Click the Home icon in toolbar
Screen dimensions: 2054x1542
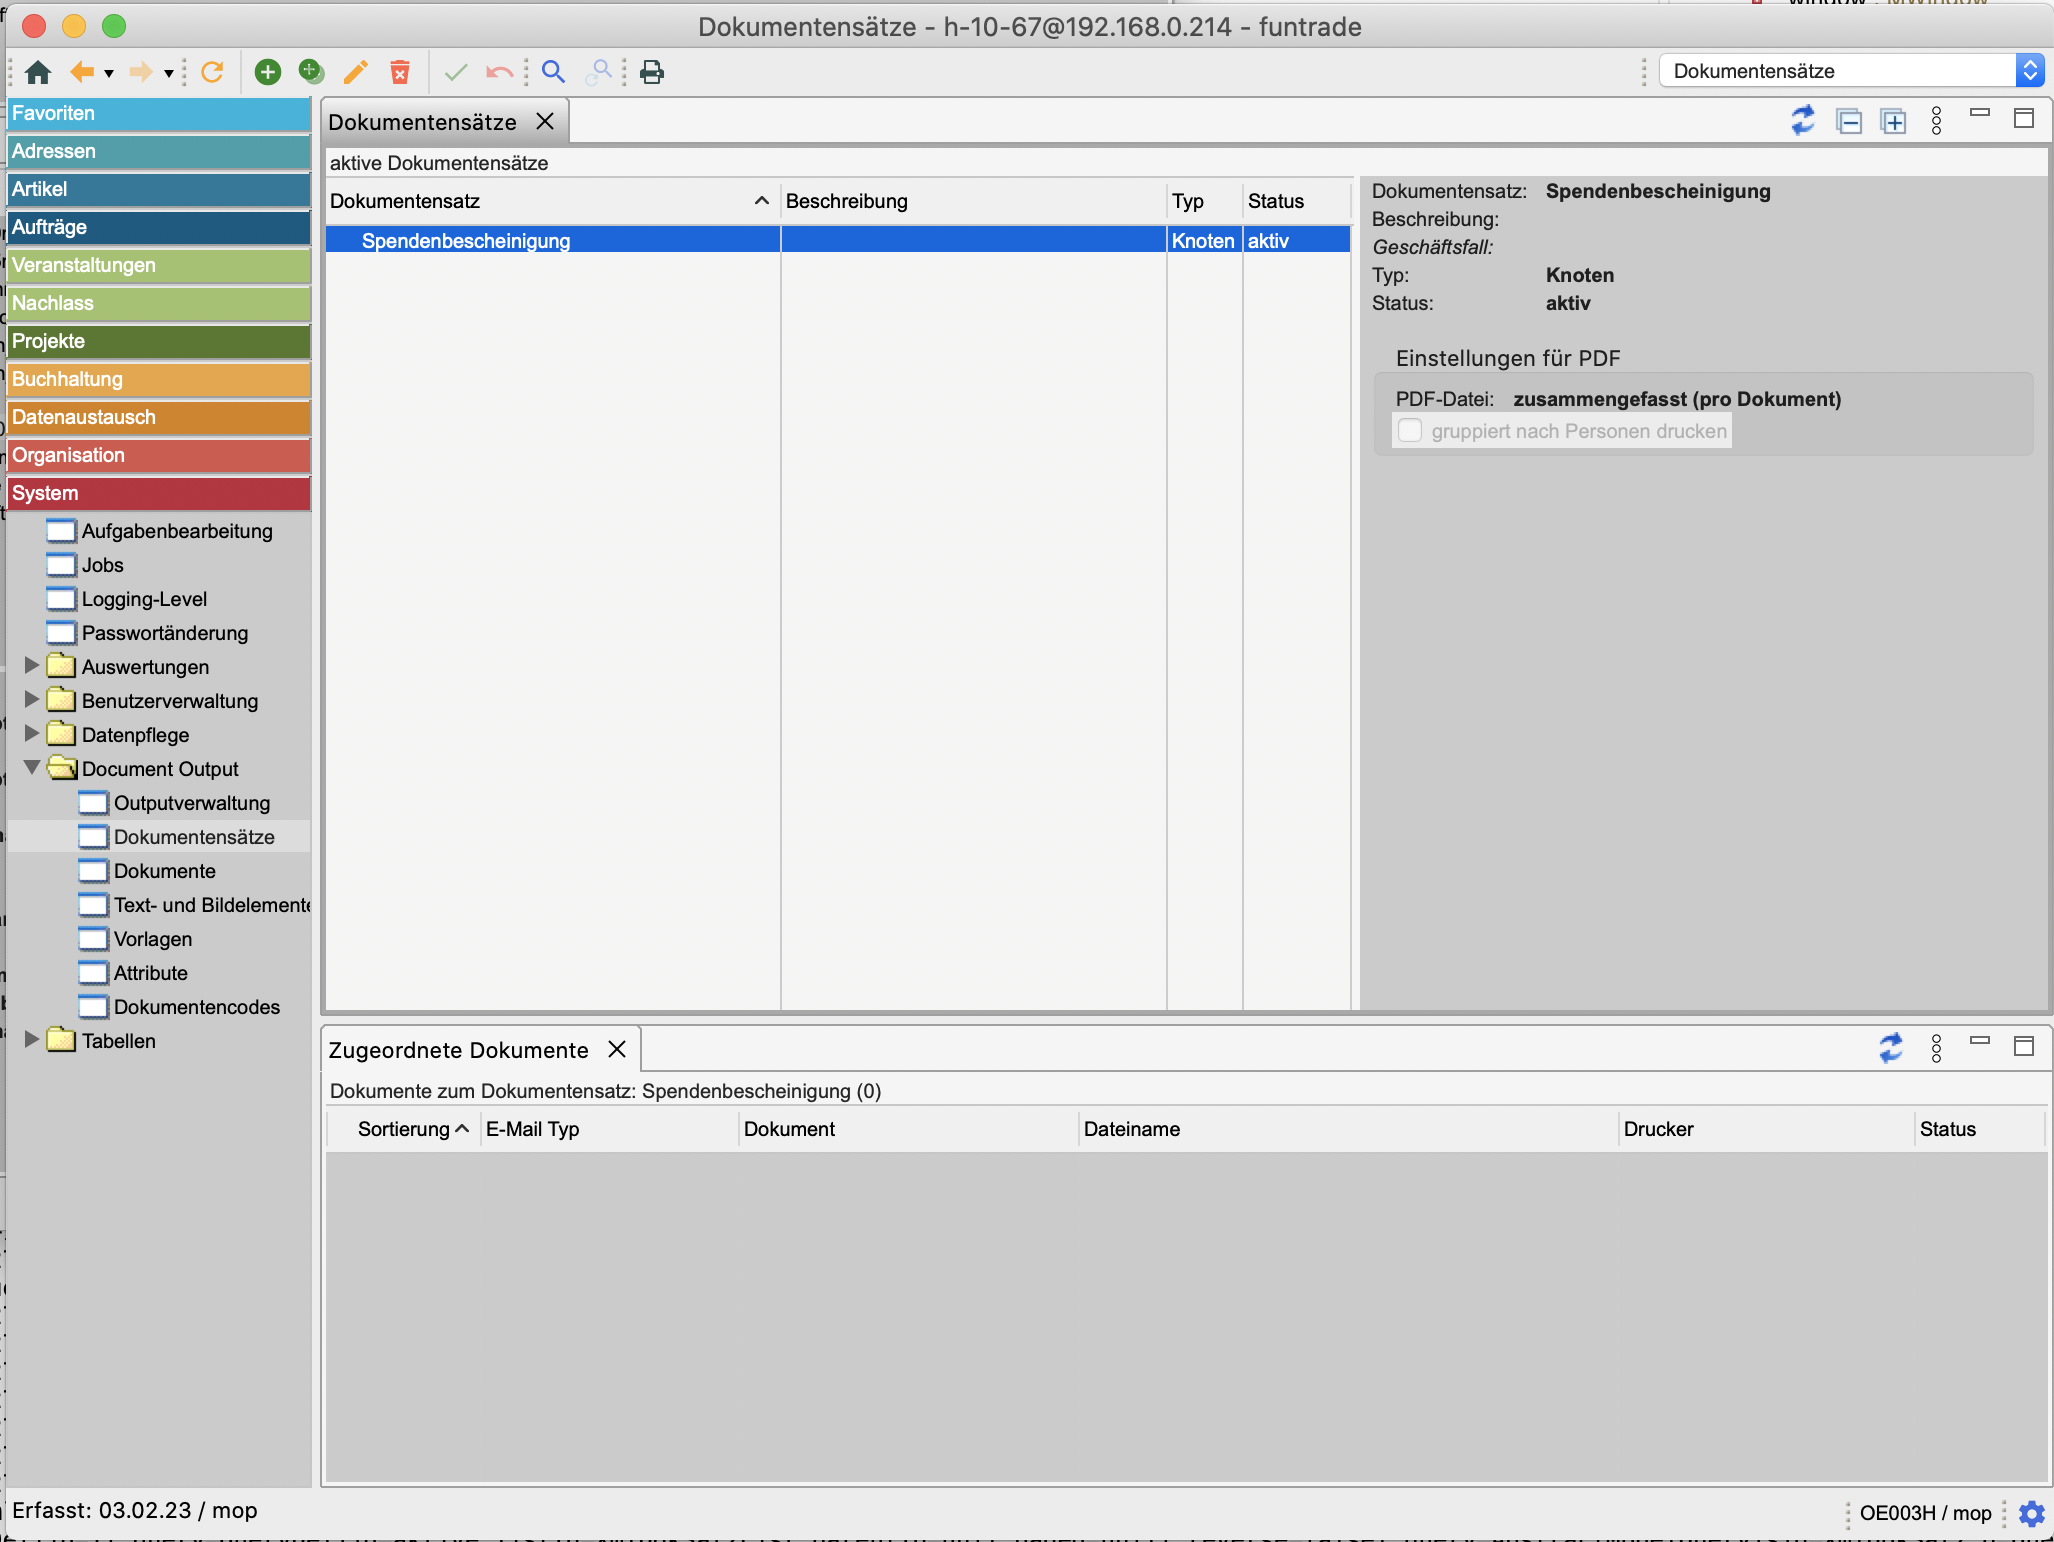38,72
